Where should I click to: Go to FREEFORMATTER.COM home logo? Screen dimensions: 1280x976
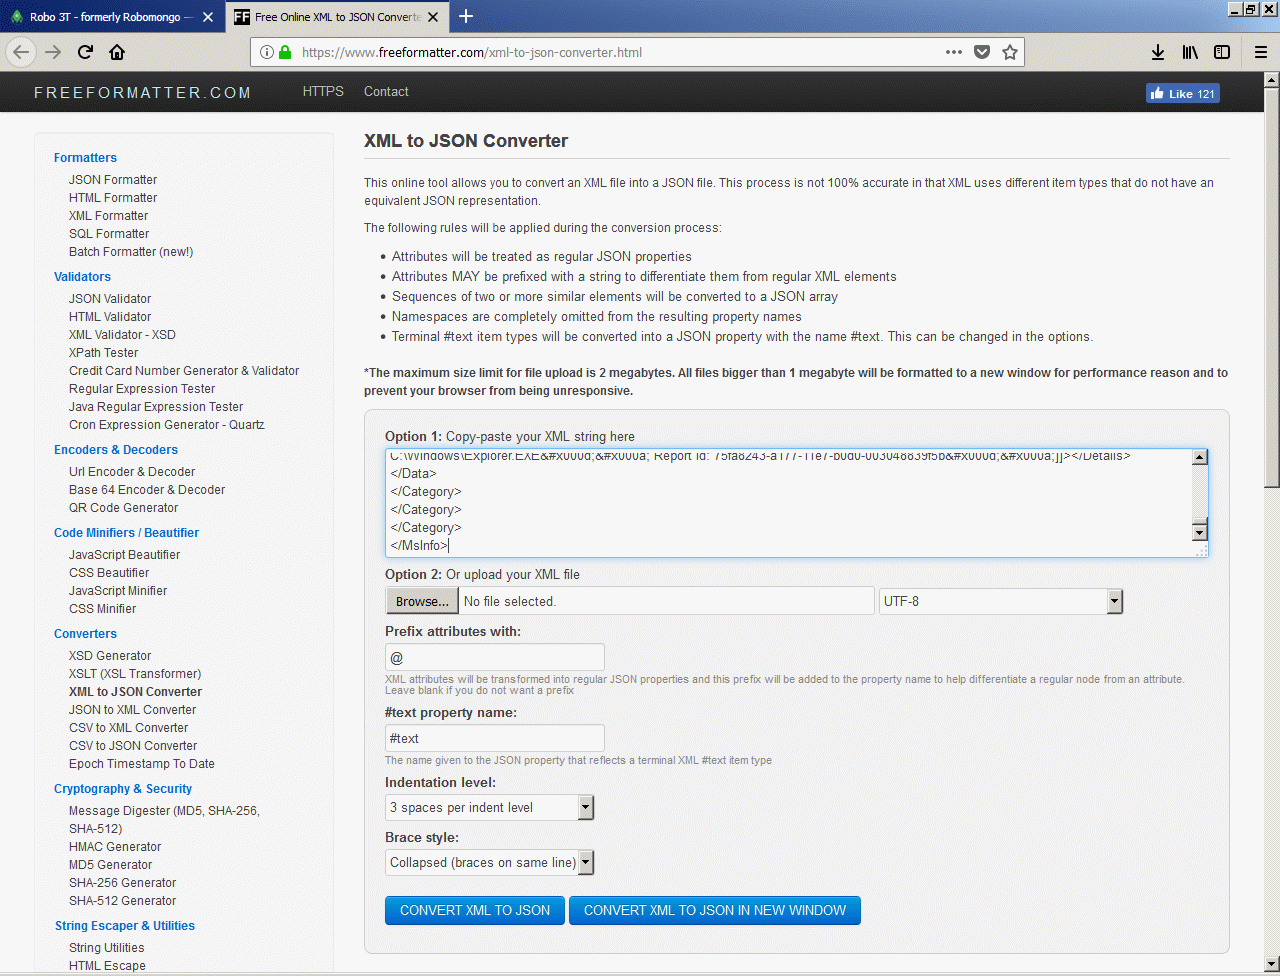(x=143, y=93)
